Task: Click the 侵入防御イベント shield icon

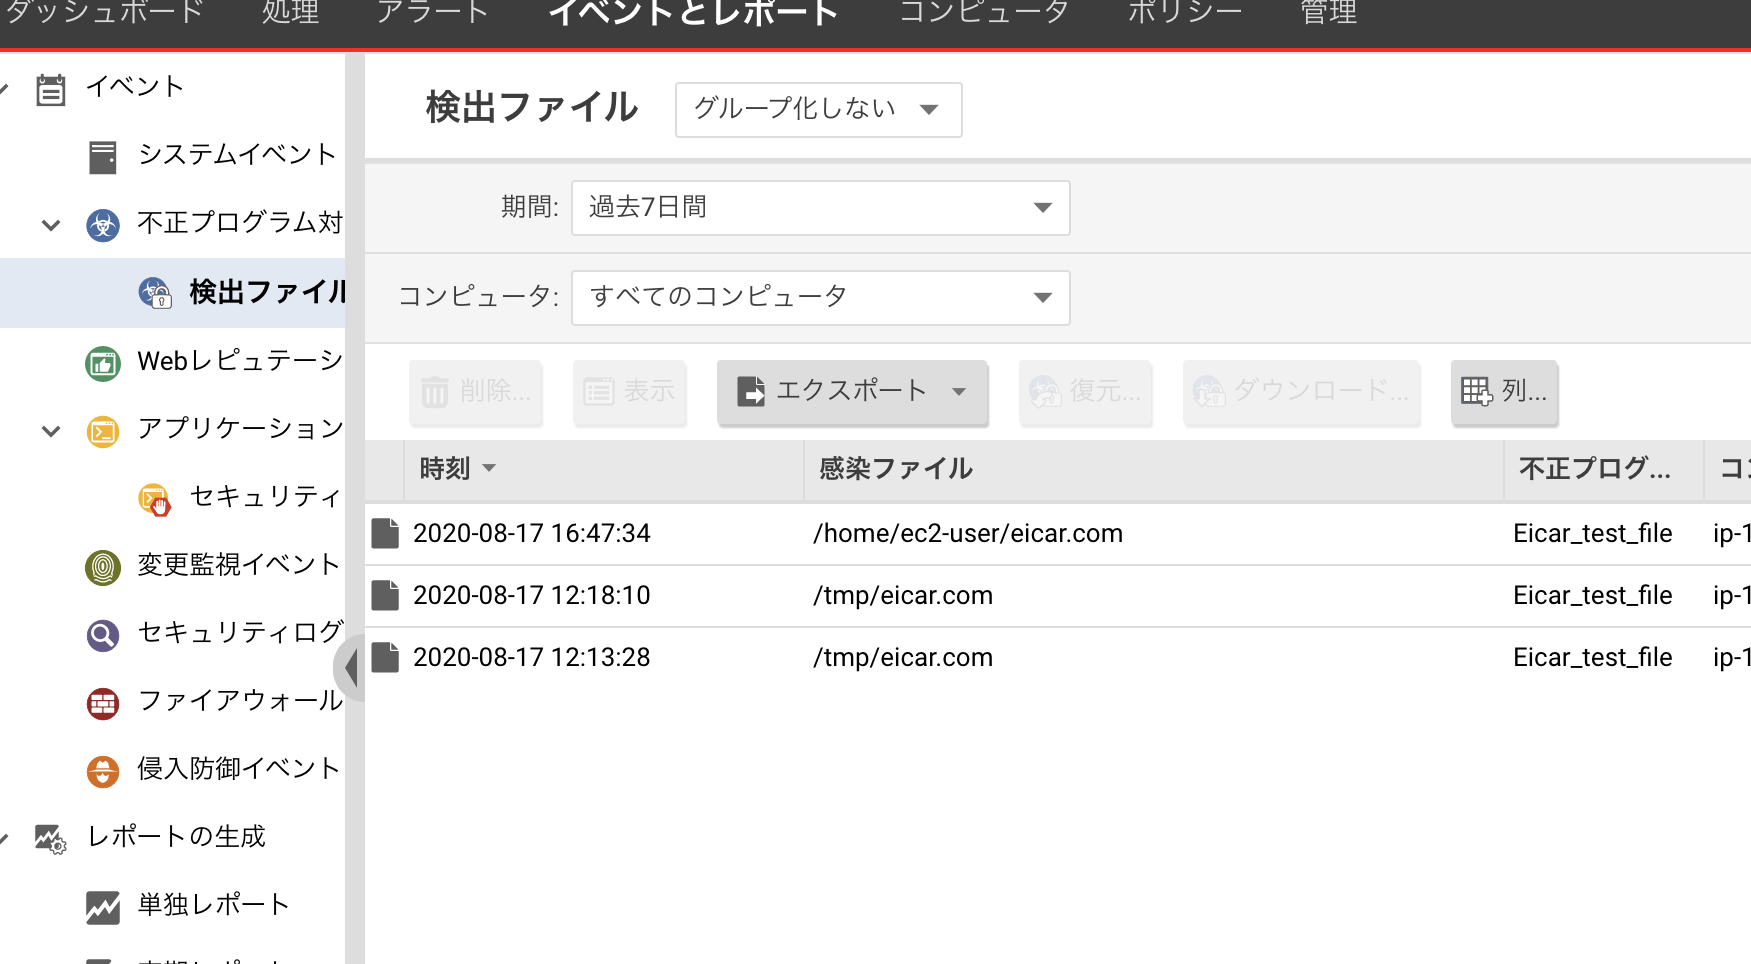Action: point(103,770)
